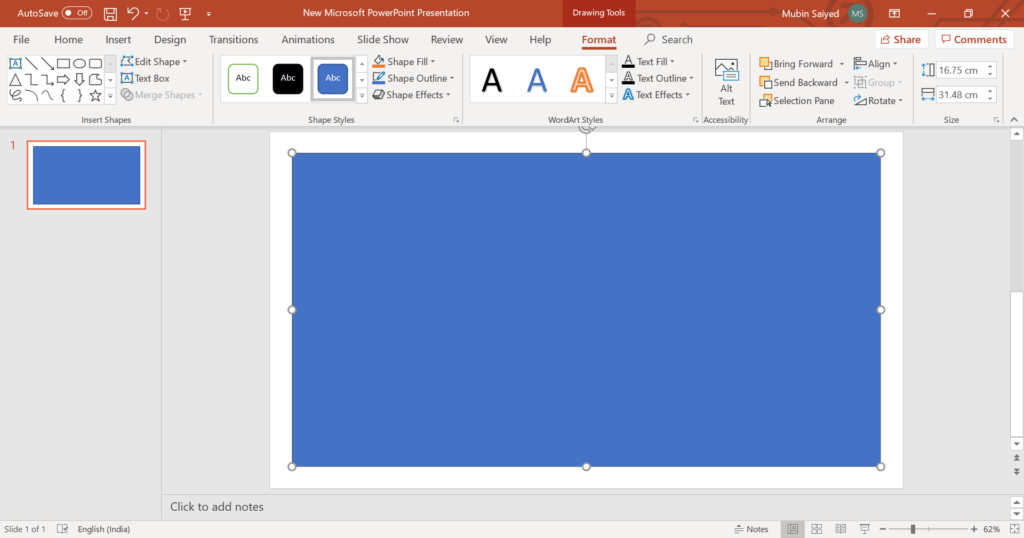Select the orange outlined WordArt style

582,80
